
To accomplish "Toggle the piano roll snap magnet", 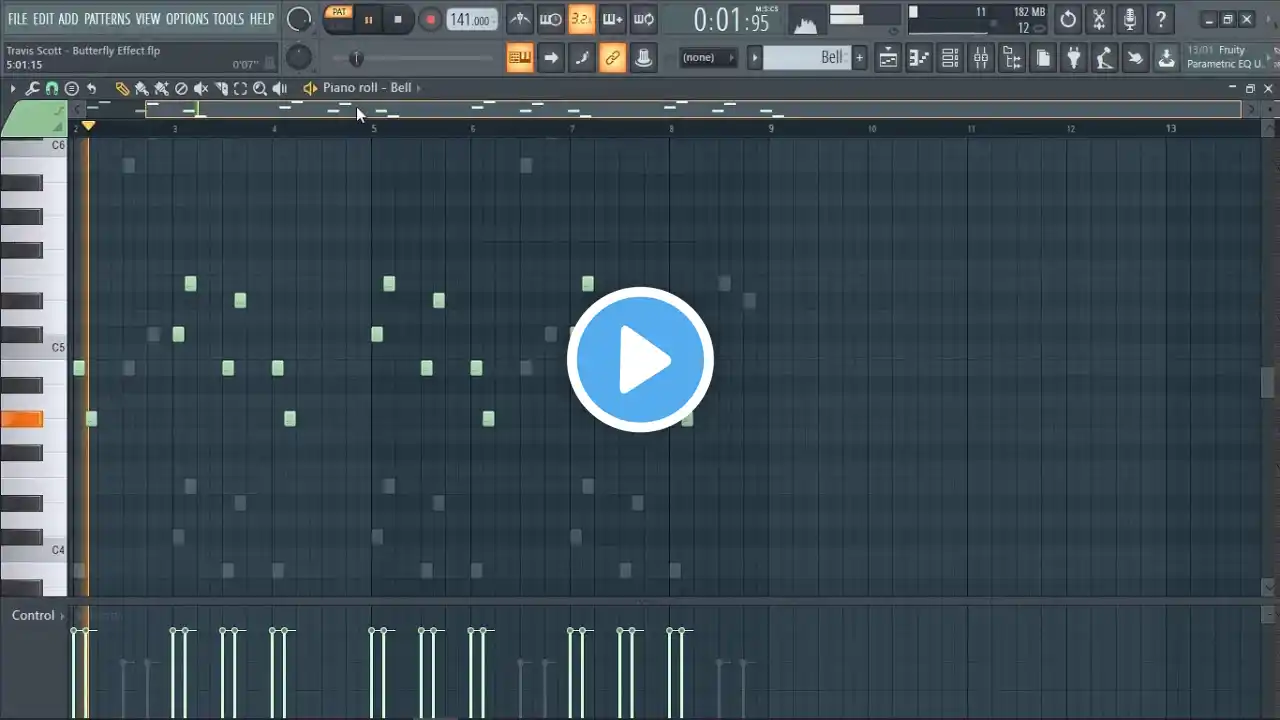I will pyautogui.click(x=52, y=88).
